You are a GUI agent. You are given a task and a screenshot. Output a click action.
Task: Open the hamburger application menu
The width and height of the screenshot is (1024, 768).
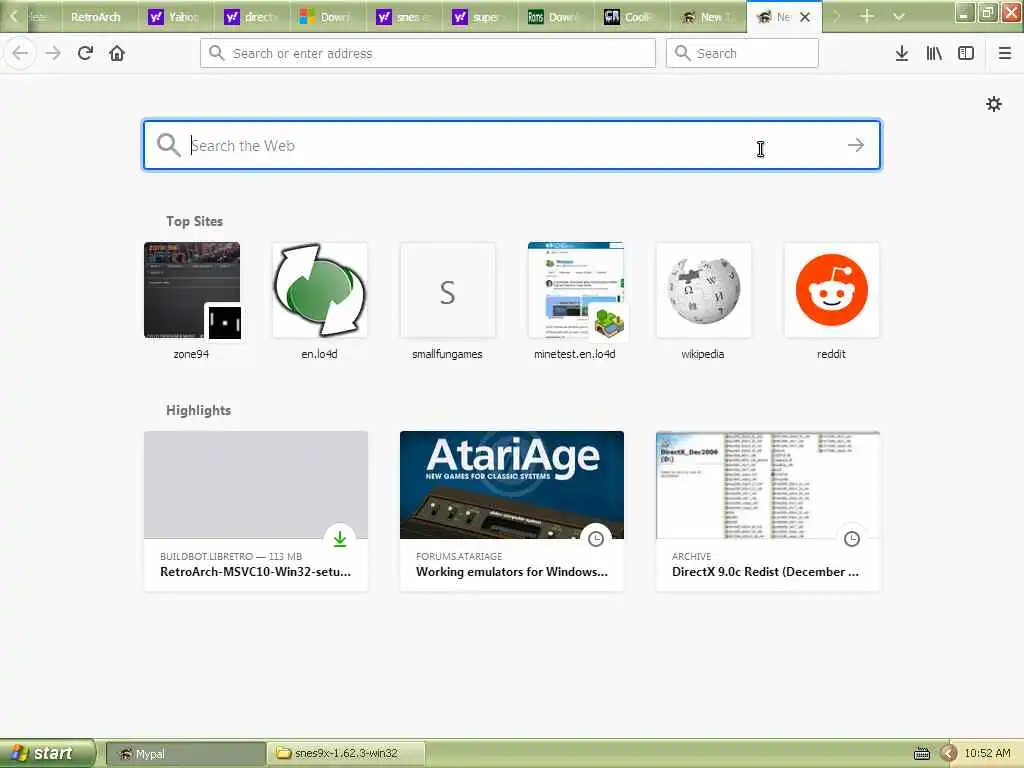[x=1005, y=53]
